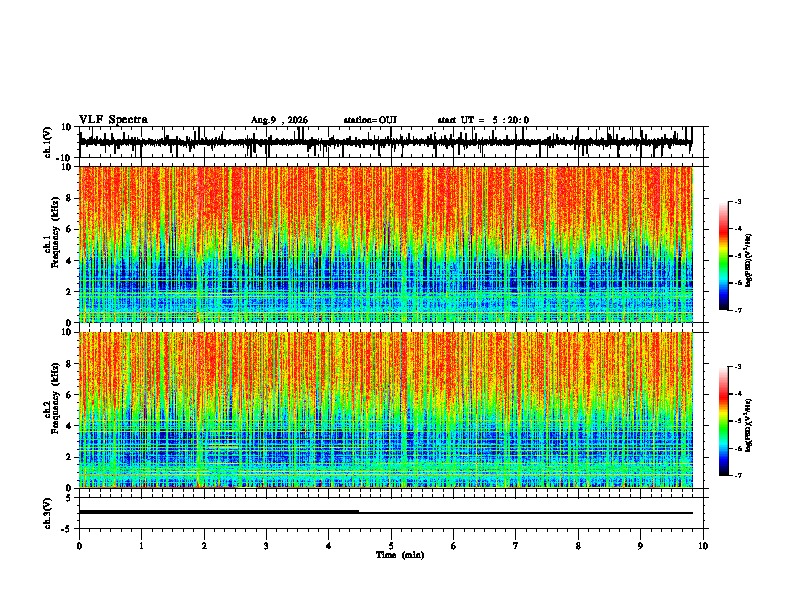Click the "8" kHz tick on ch.2 frequency axis
Screen dimensions: 792x612
(x=70, y=364)
